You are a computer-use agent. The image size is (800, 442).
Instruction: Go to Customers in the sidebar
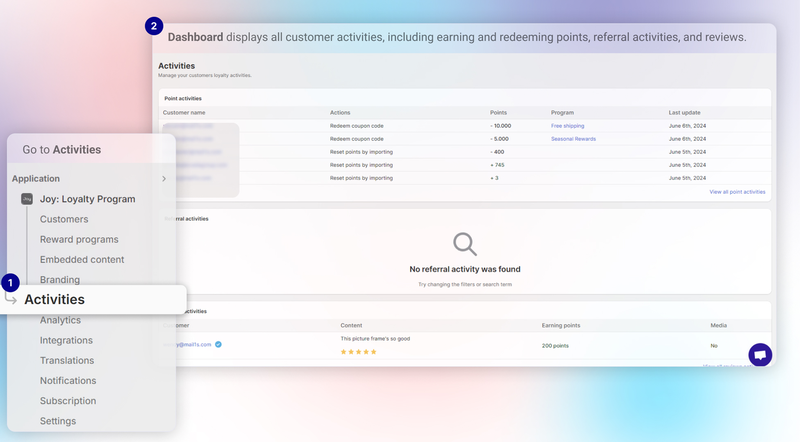[x=64, y=219]
